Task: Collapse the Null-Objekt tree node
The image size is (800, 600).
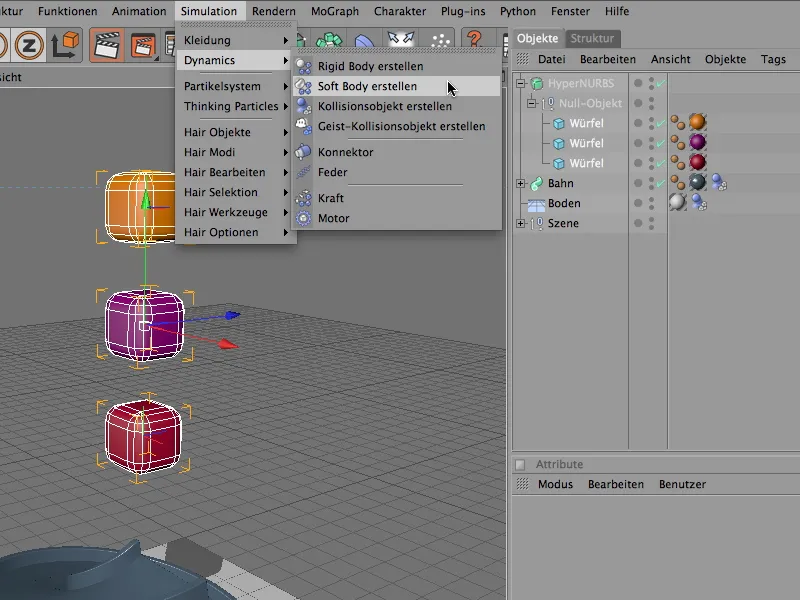Action: click(531, 104)
